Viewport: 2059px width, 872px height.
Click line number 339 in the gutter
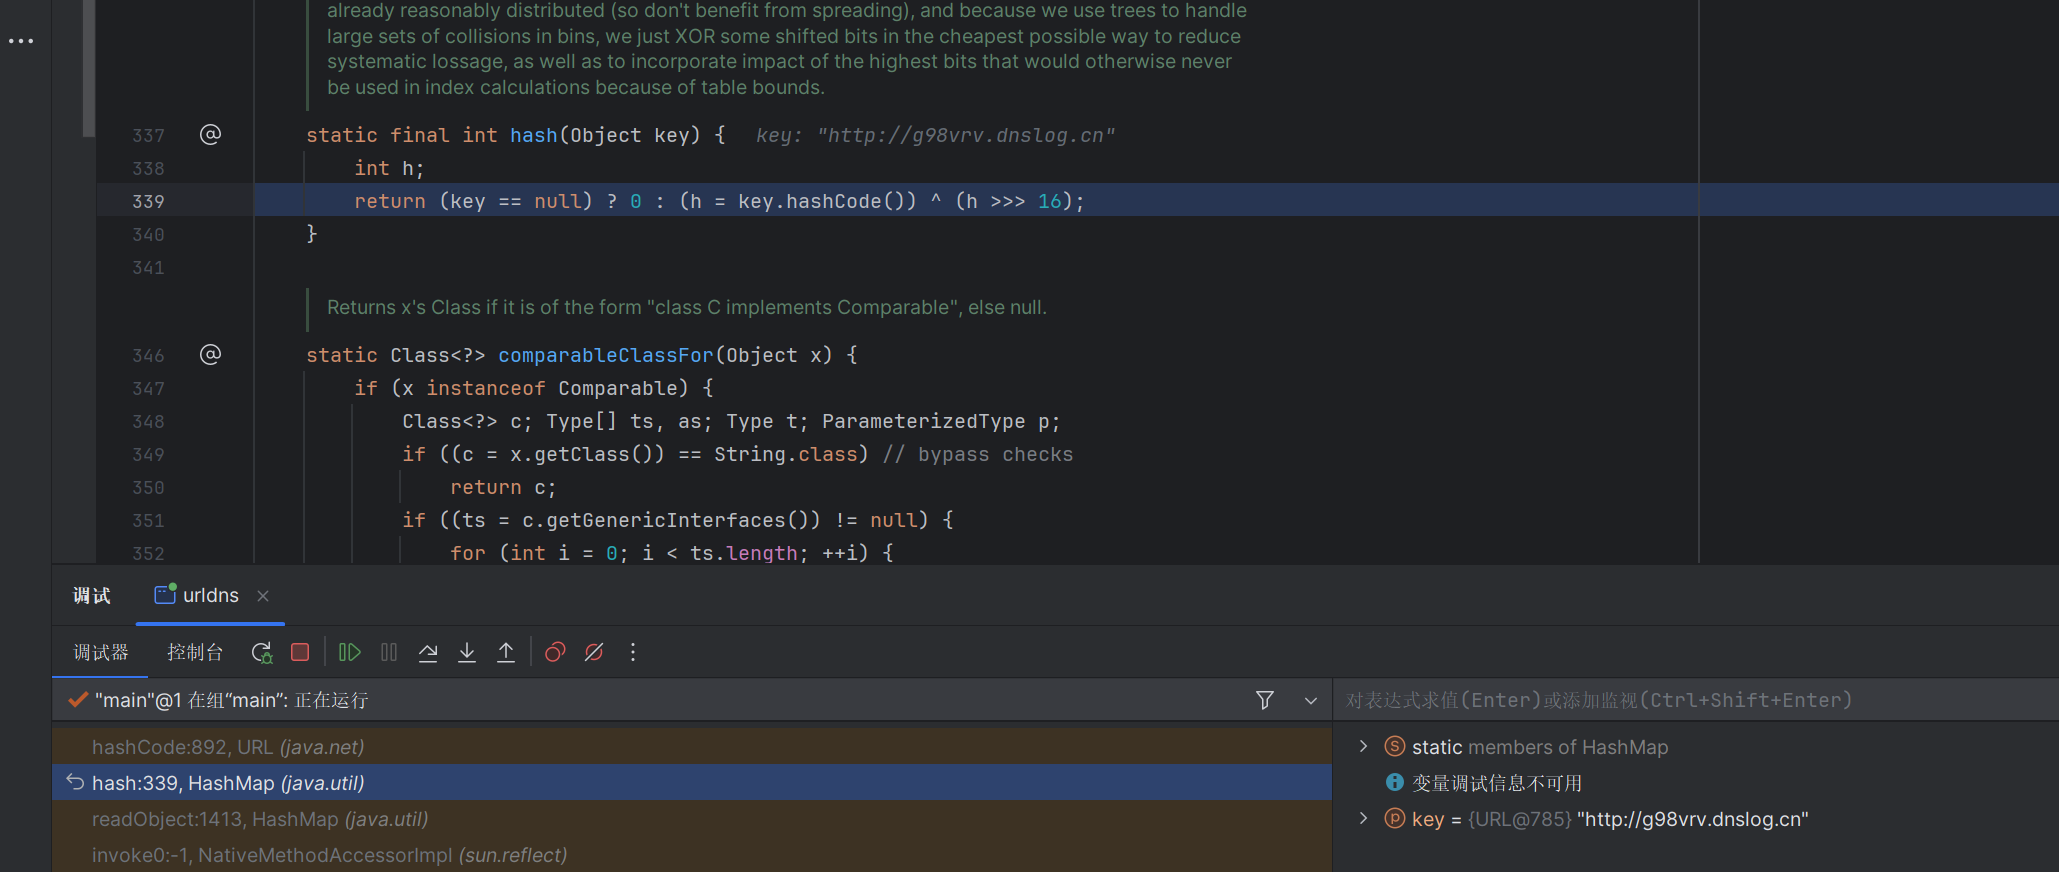coord(148,201)
